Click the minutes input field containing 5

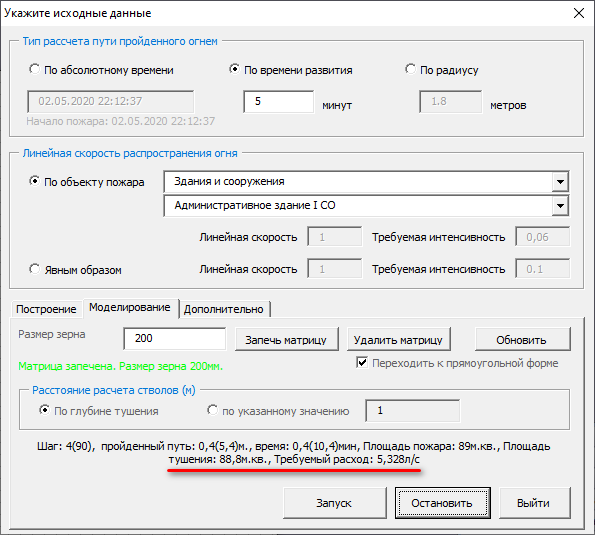(279, 102)
